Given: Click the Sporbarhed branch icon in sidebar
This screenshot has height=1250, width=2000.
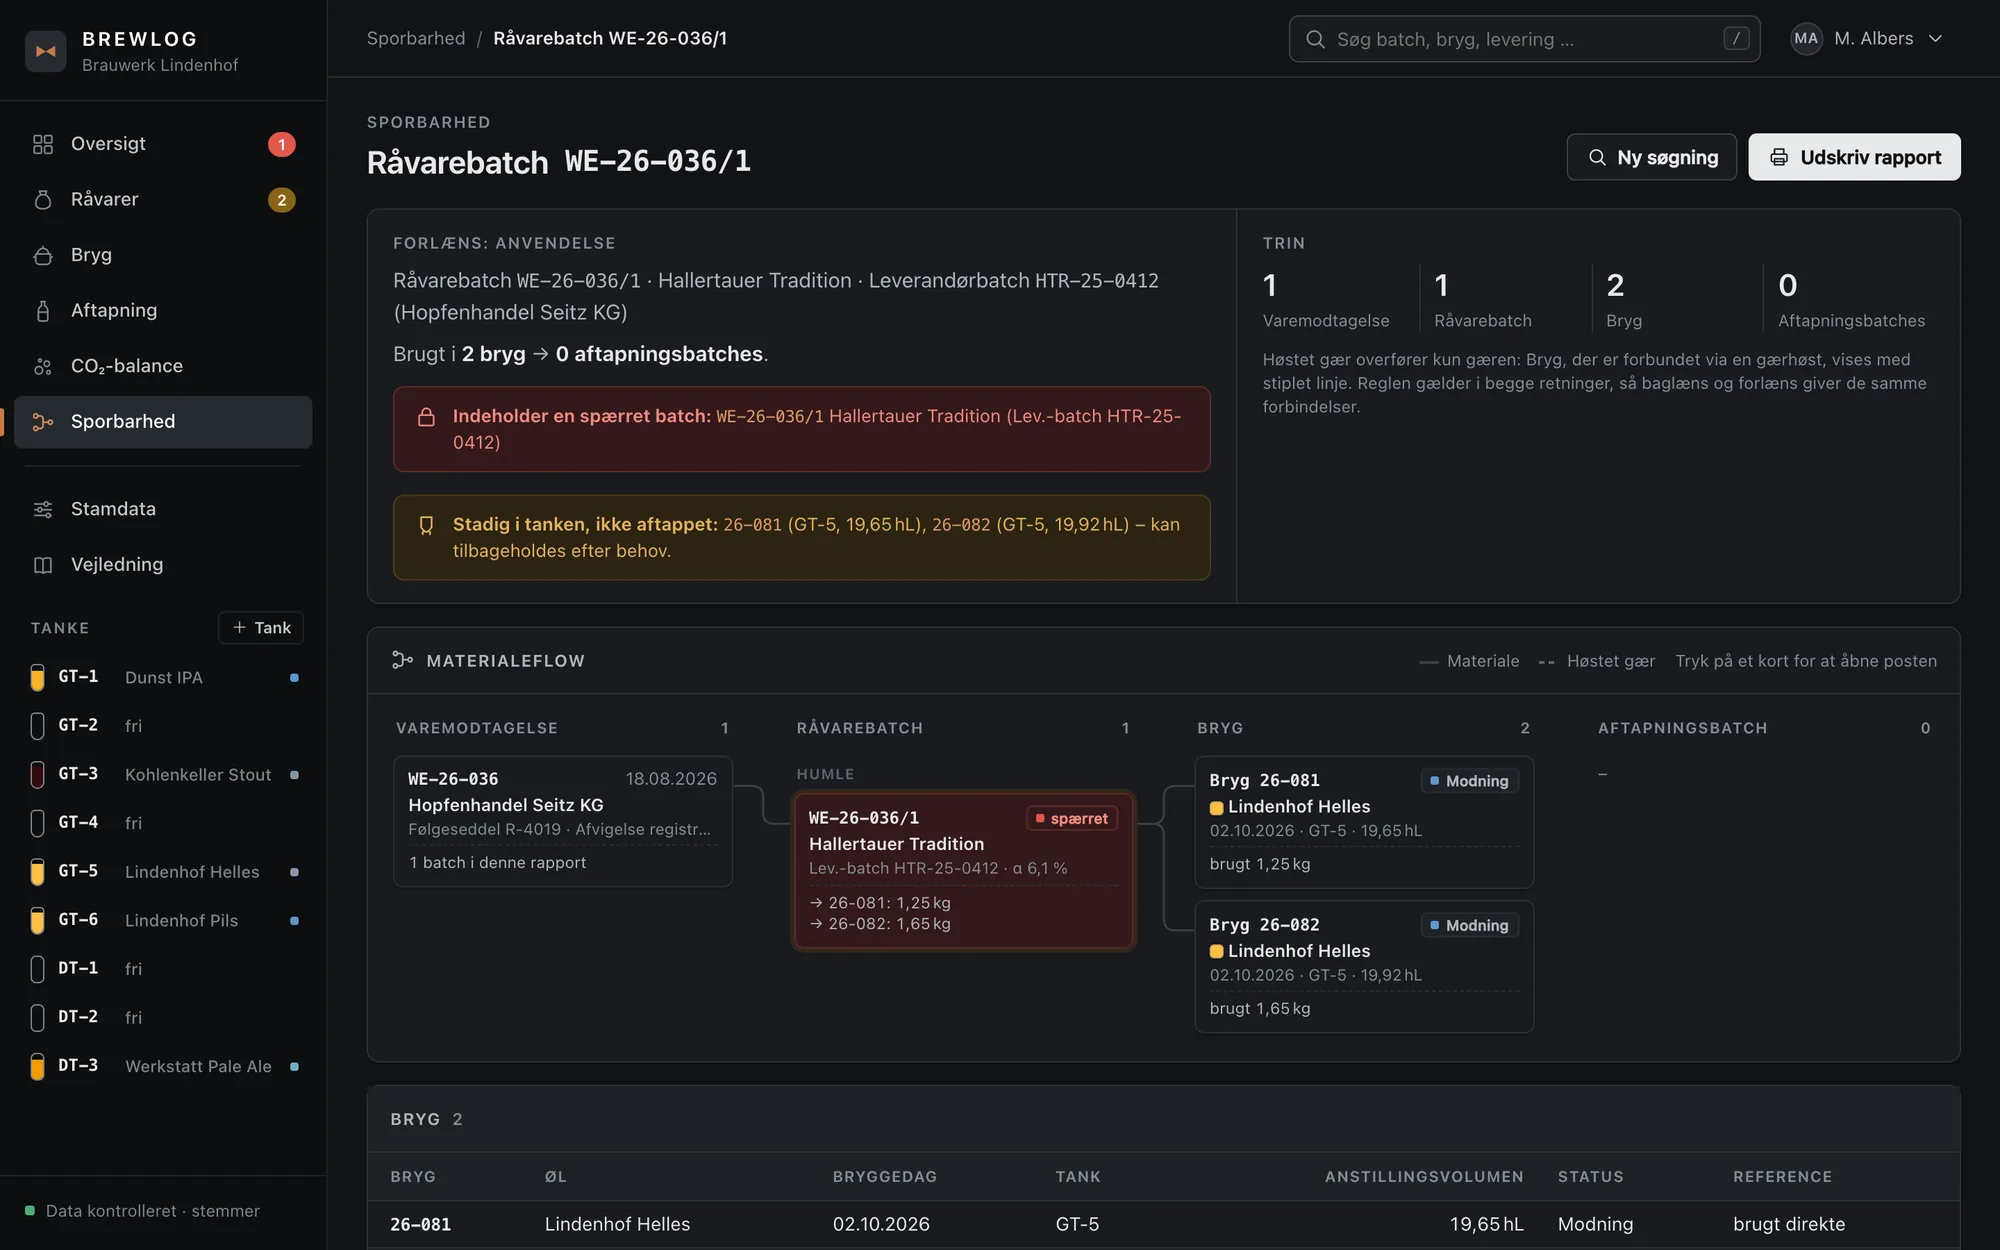Looking at the screenshot, I should pos(43,422).
